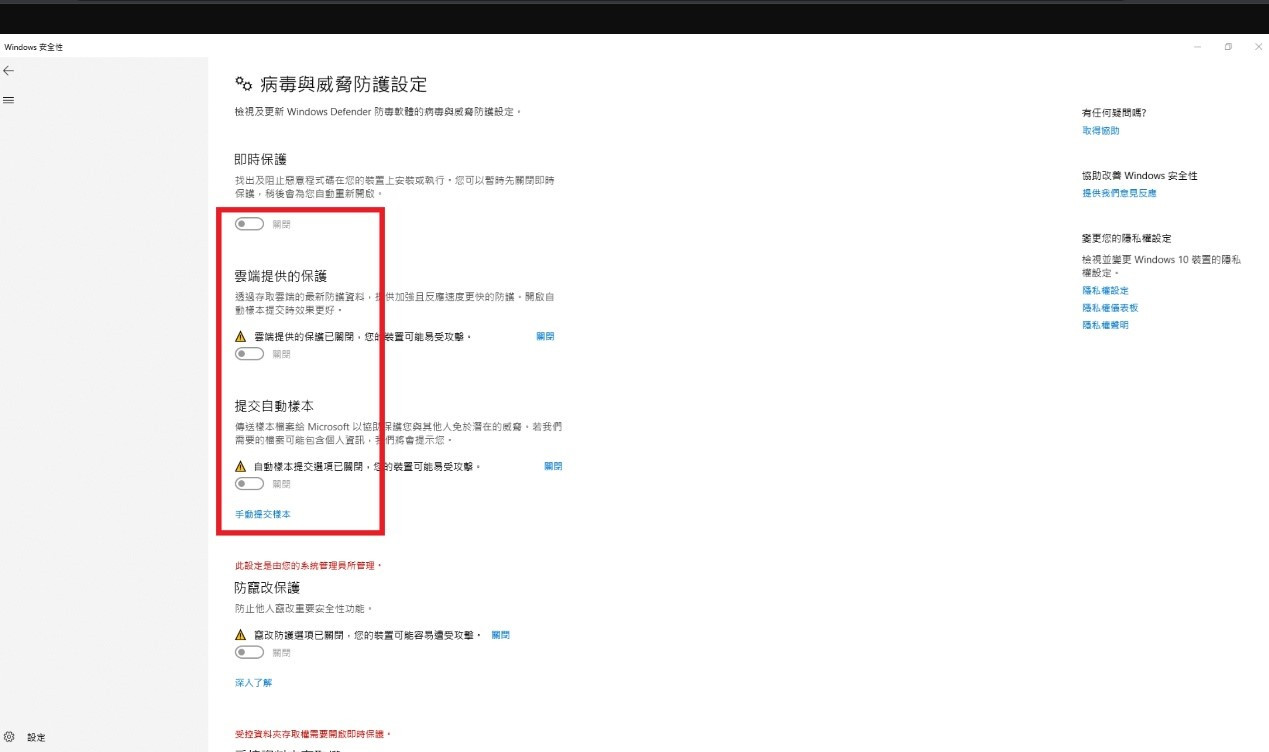Enable the 即時保護 toggle
This screenshot has width=1269, height=752.
click(249, 224)
